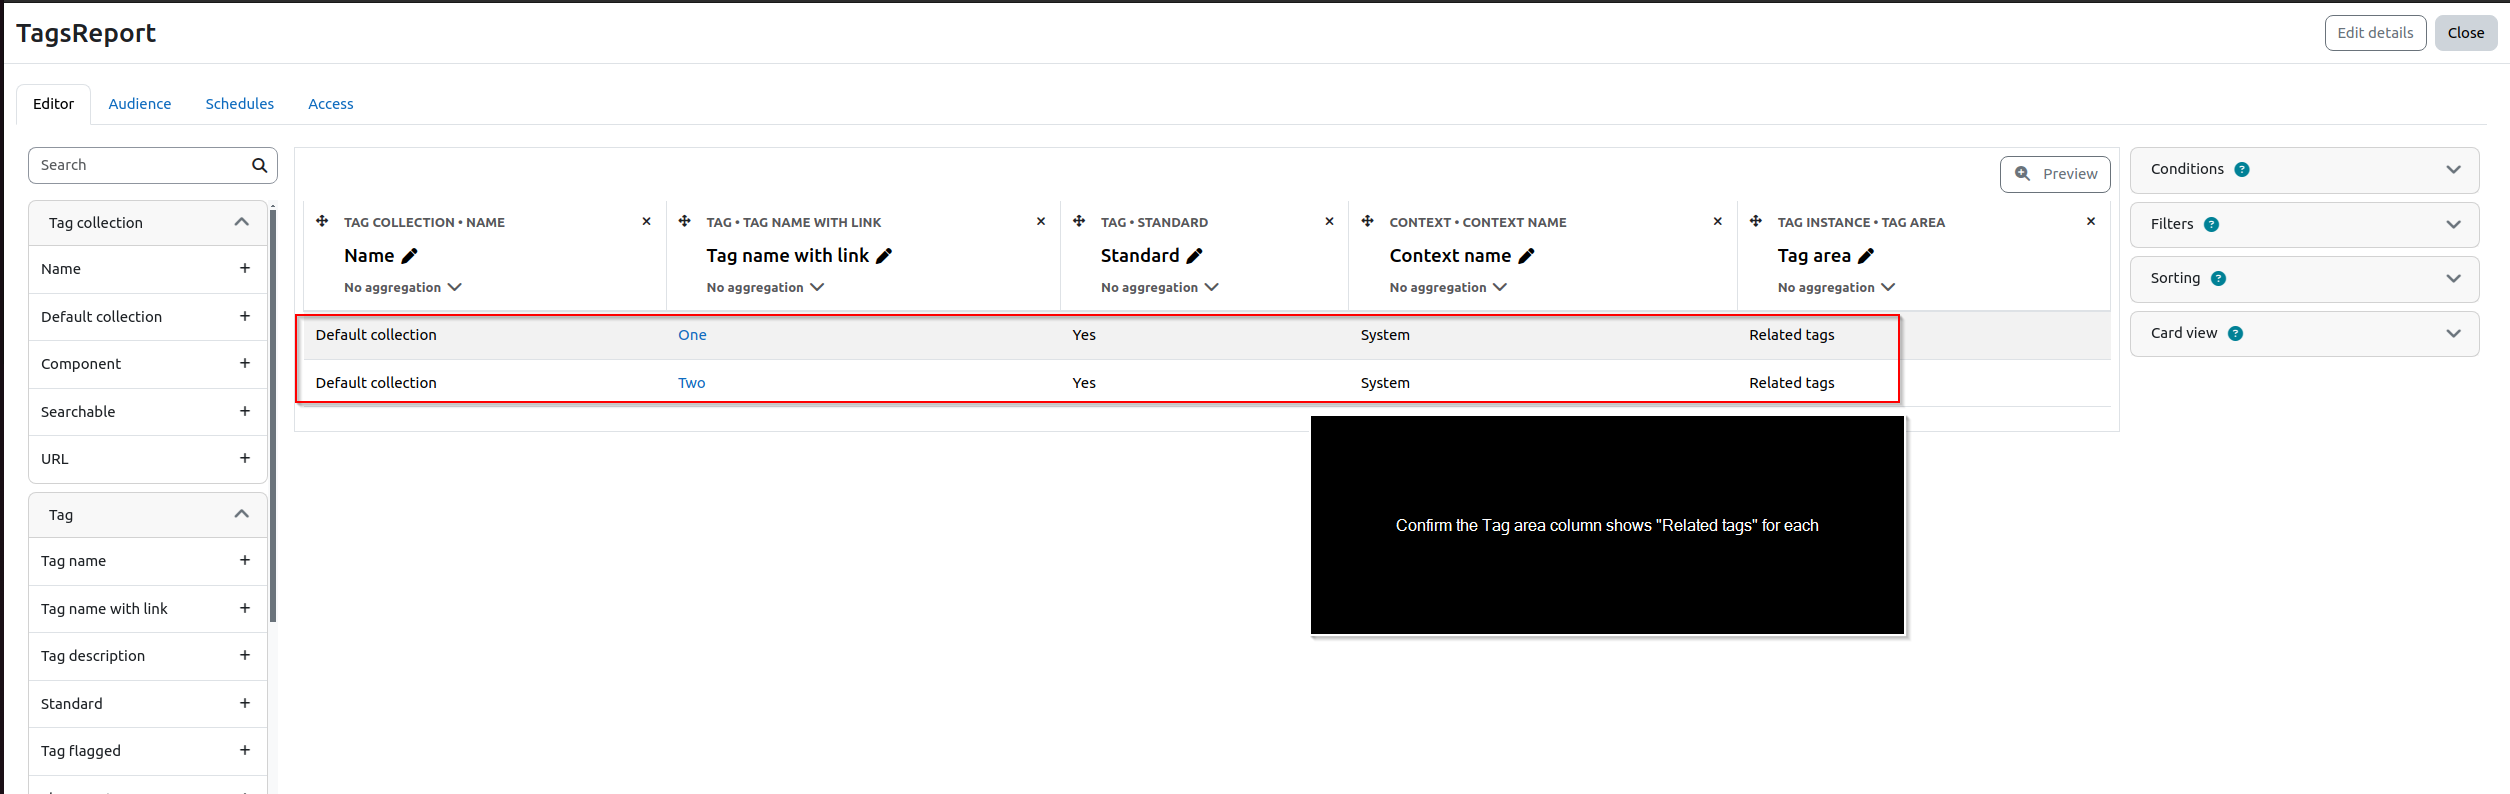Grab move handle of Context name column

1367,221
